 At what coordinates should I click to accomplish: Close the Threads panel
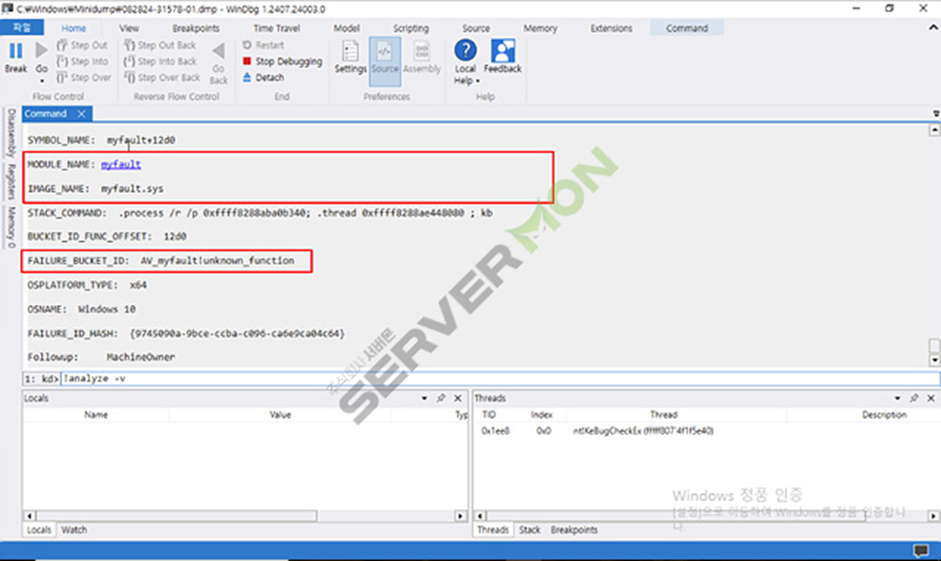[931, 398]
